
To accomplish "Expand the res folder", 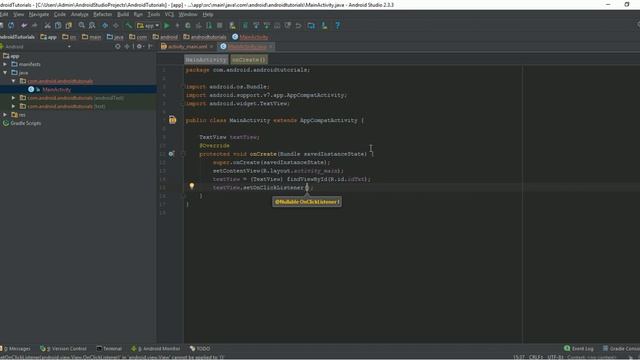I will pyautogui.click(x=5, y=115).
